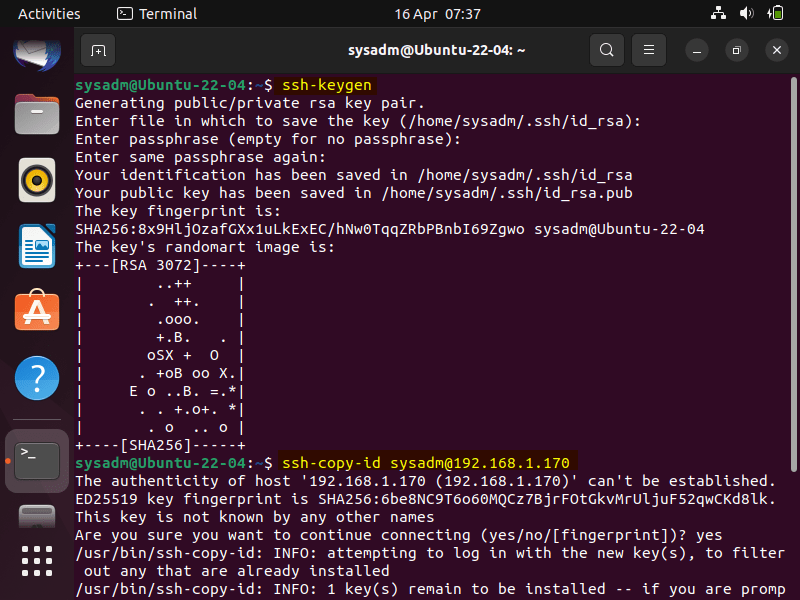Open the Help application from the dock
Image resolution: width=800 pixels, height=600 pixels.
pyautogui.click(x=37, y=378)
